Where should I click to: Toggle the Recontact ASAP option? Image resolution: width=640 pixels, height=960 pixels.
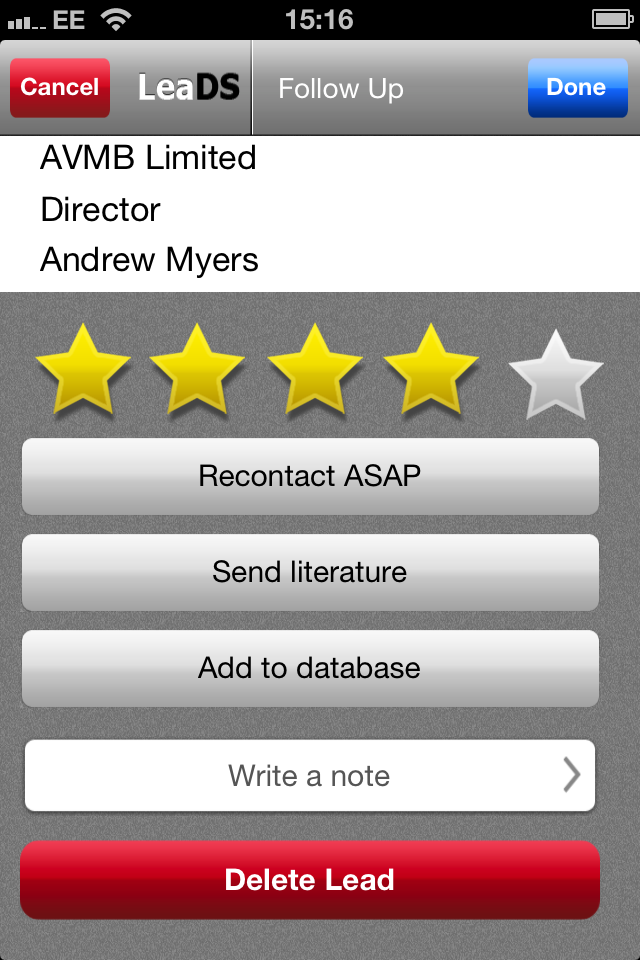pyautogui.click(x=311, y=476)
